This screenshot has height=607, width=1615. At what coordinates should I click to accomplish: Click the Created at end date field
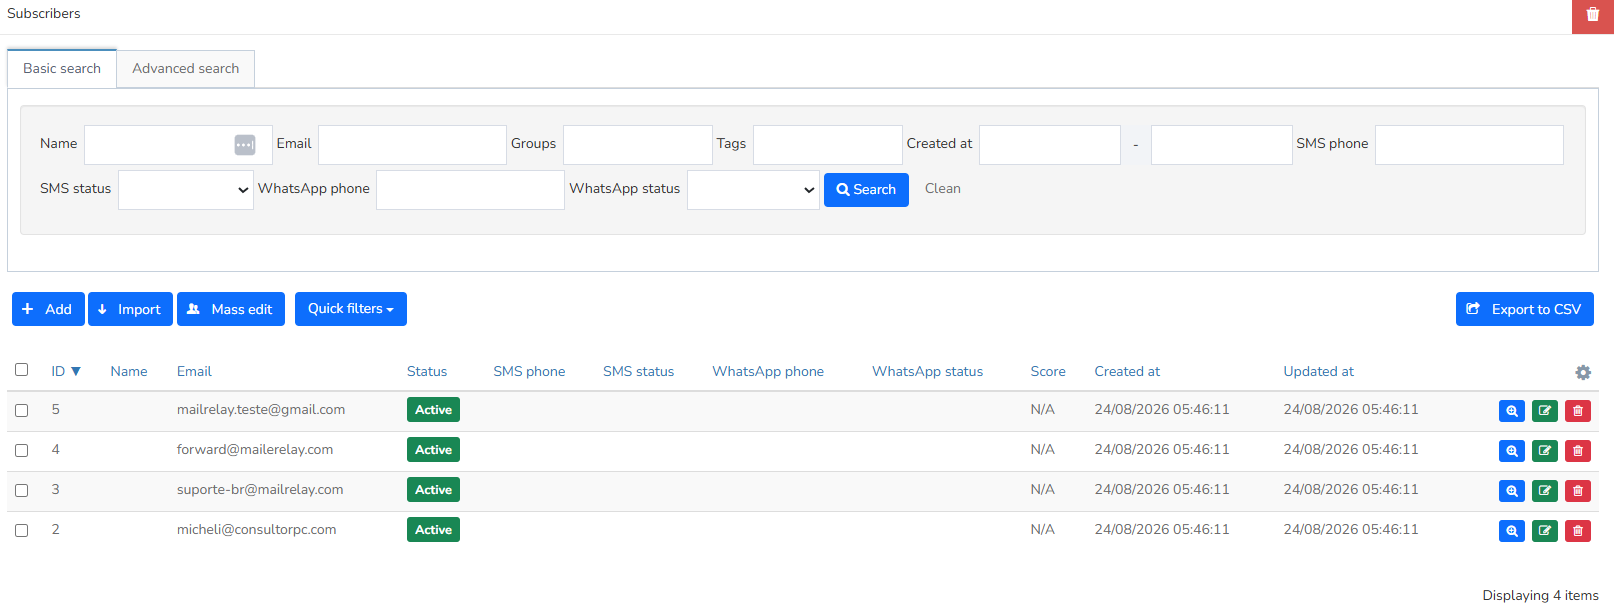pos(1222,145)
